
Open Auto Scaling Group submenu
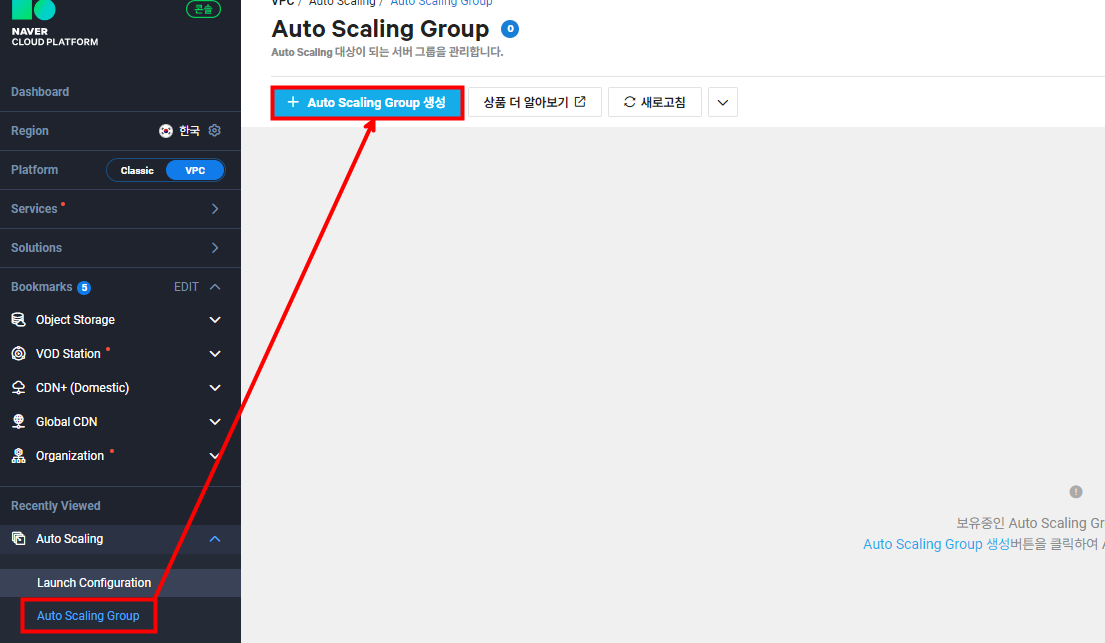coord(88,616)
